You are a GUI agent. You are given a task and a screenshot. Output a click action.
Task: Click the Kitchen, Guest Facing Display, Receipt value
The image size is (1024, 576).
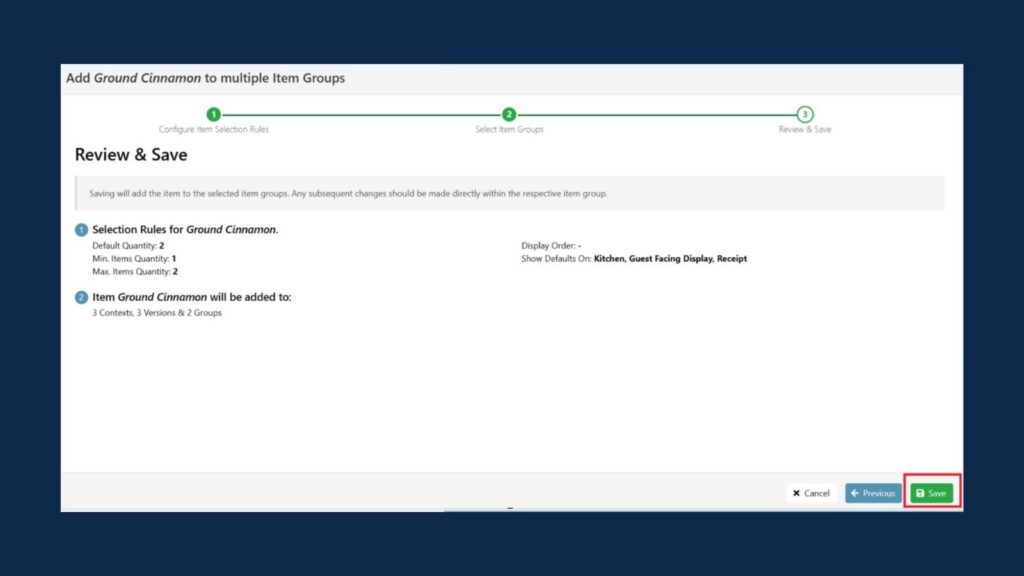coord(670,259)
